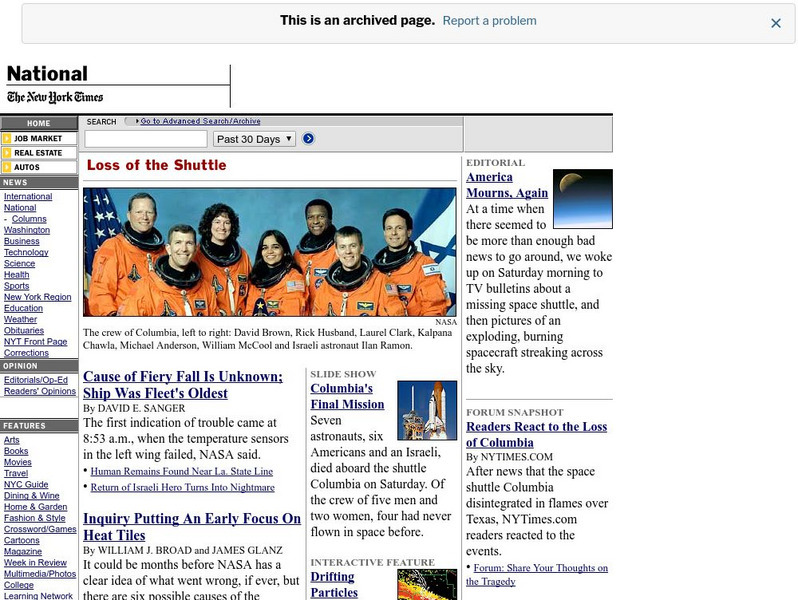Open the Books features link

[16, 451]
